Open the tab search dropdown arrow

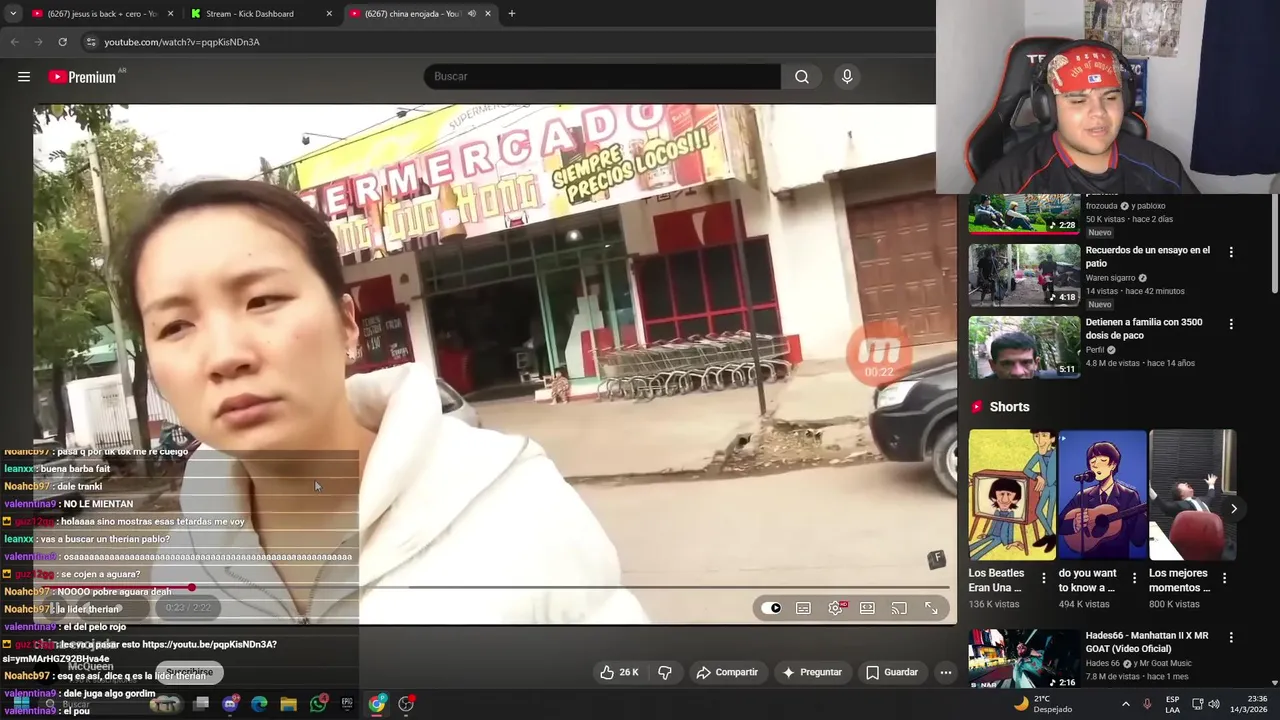pos(13,14)
